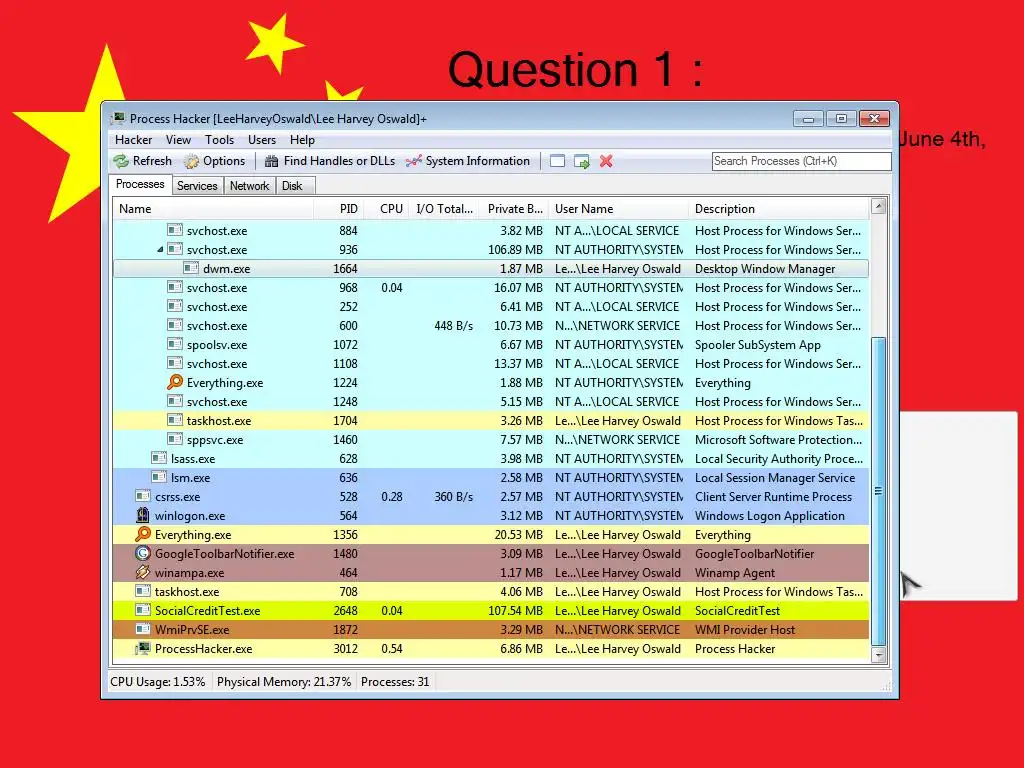Open the Users menu
This screenshot has height=768, width=1024.
click(262, 140)
